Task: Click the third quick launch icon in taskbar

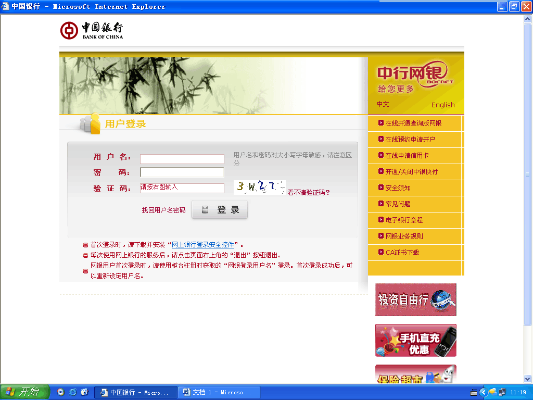Action: coord(84,392)
